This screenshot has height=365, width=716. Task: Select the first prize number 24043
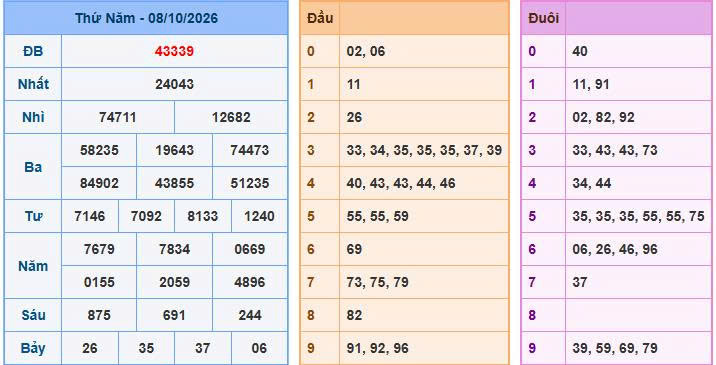click(174, 84)
